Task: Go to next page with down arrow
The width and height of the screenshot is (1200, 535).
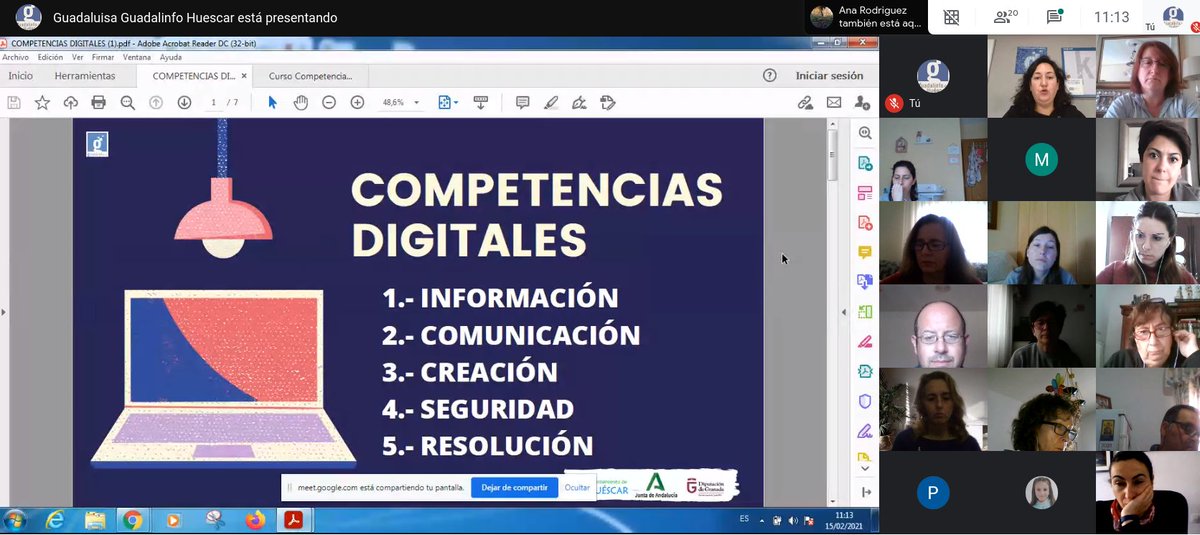Action: point(184,102)
